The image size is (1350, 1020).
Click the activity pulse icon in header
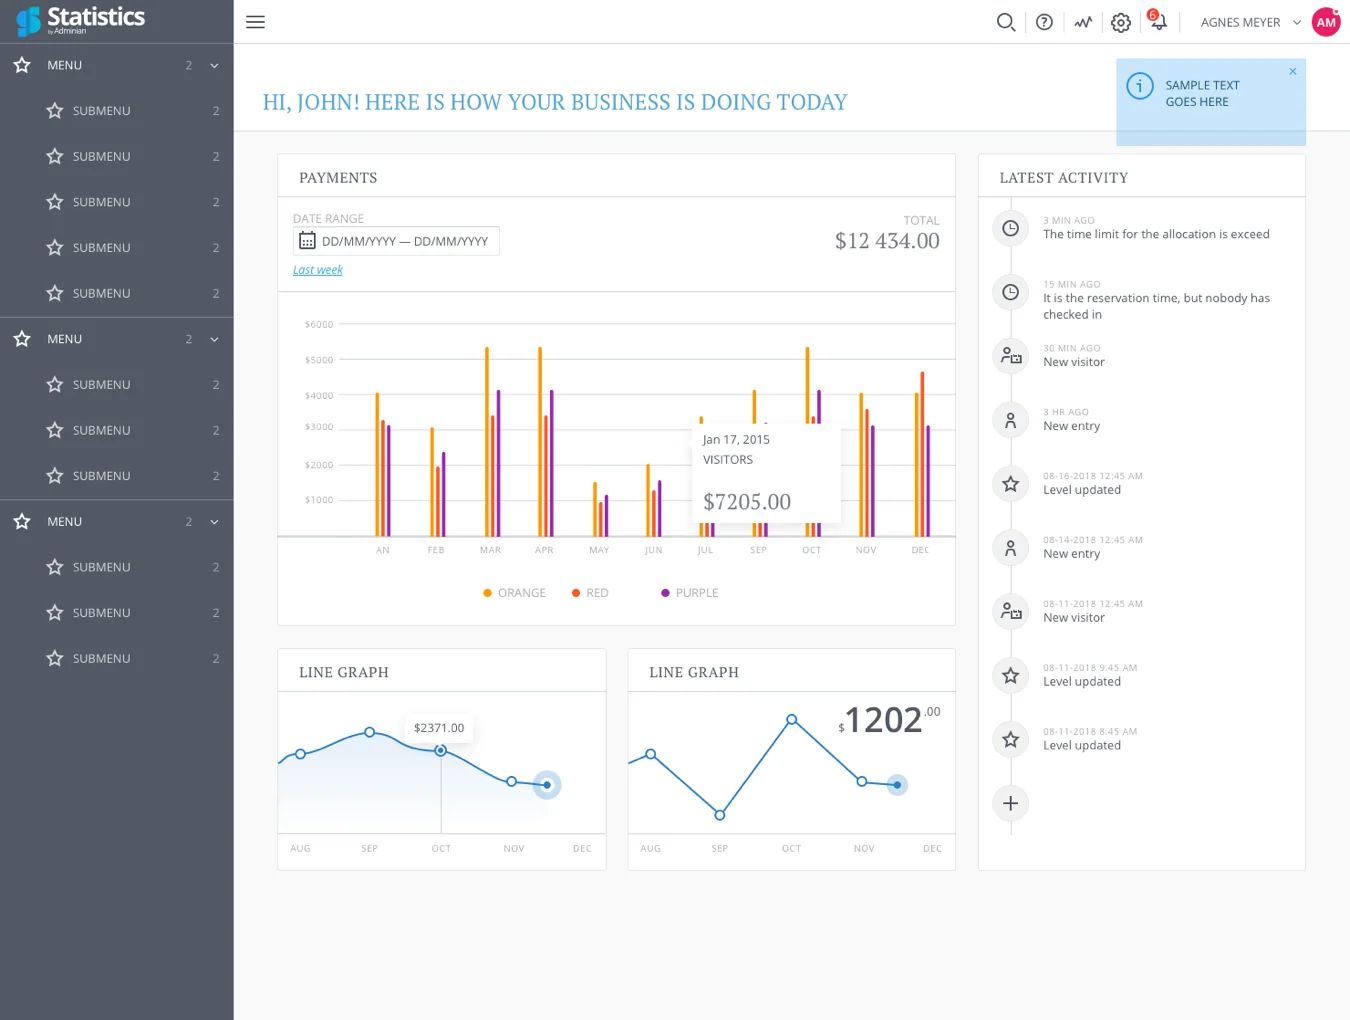point(1083,22)
